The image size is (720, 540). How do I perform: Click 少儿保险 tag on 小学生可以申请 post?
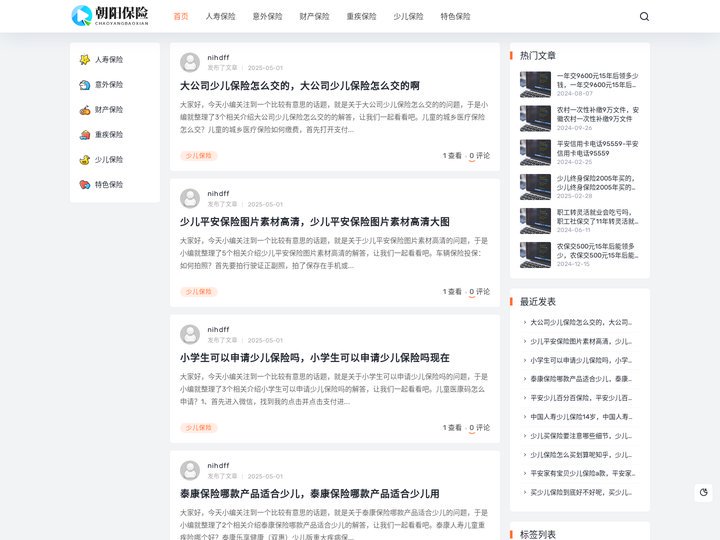point(198,428)
